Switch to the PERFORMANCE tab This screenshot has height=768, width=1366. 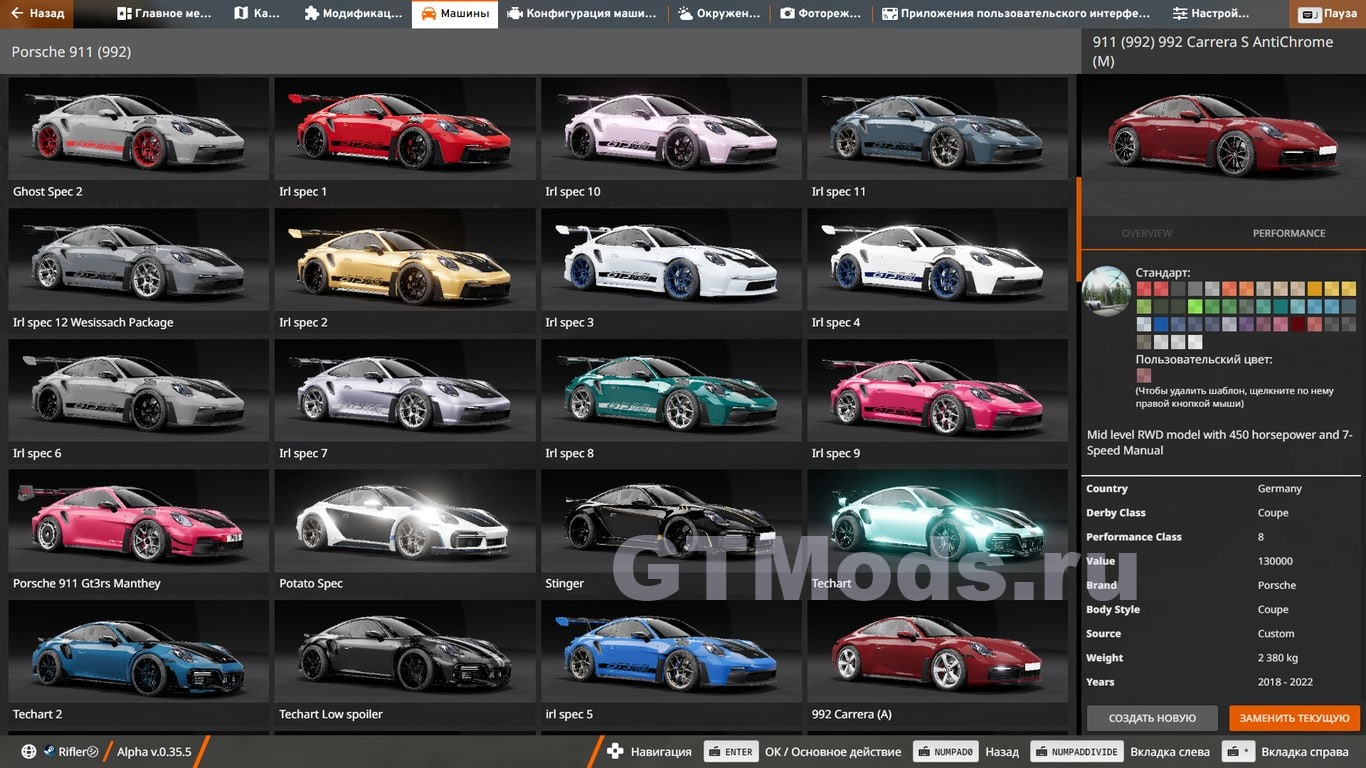click(1288, 233)
